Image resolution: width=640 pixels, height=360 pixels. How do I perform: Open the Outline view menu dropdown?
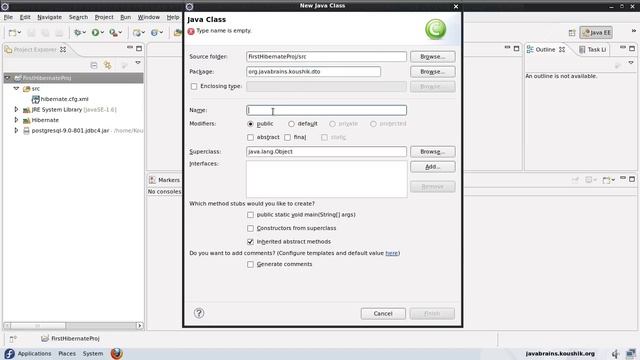[x=631, y=63]
